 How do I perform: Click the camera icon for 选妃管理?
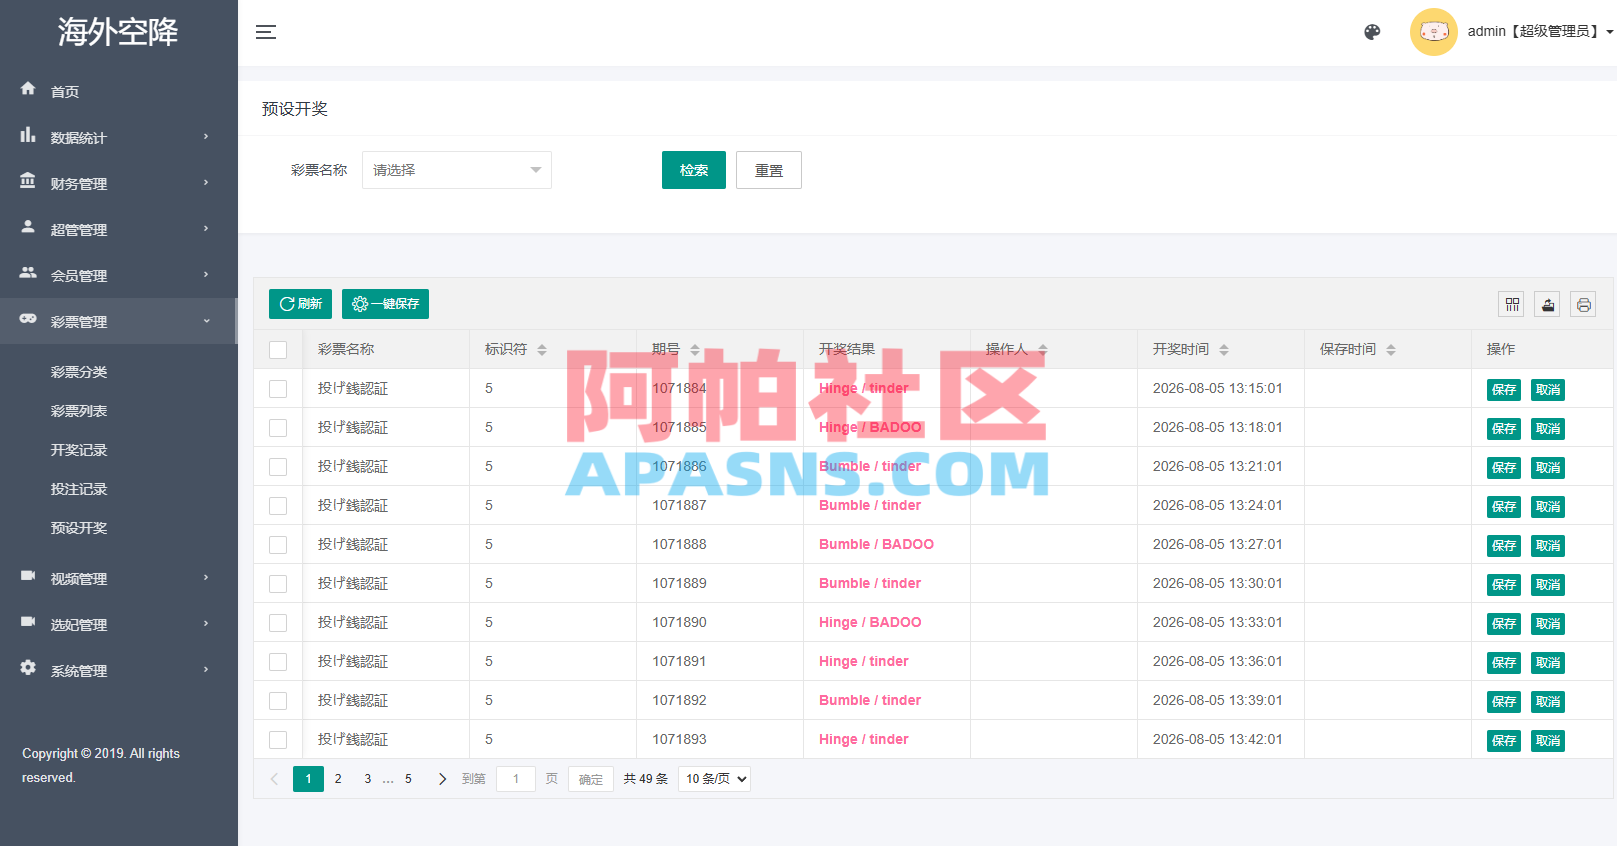point(28,621)
